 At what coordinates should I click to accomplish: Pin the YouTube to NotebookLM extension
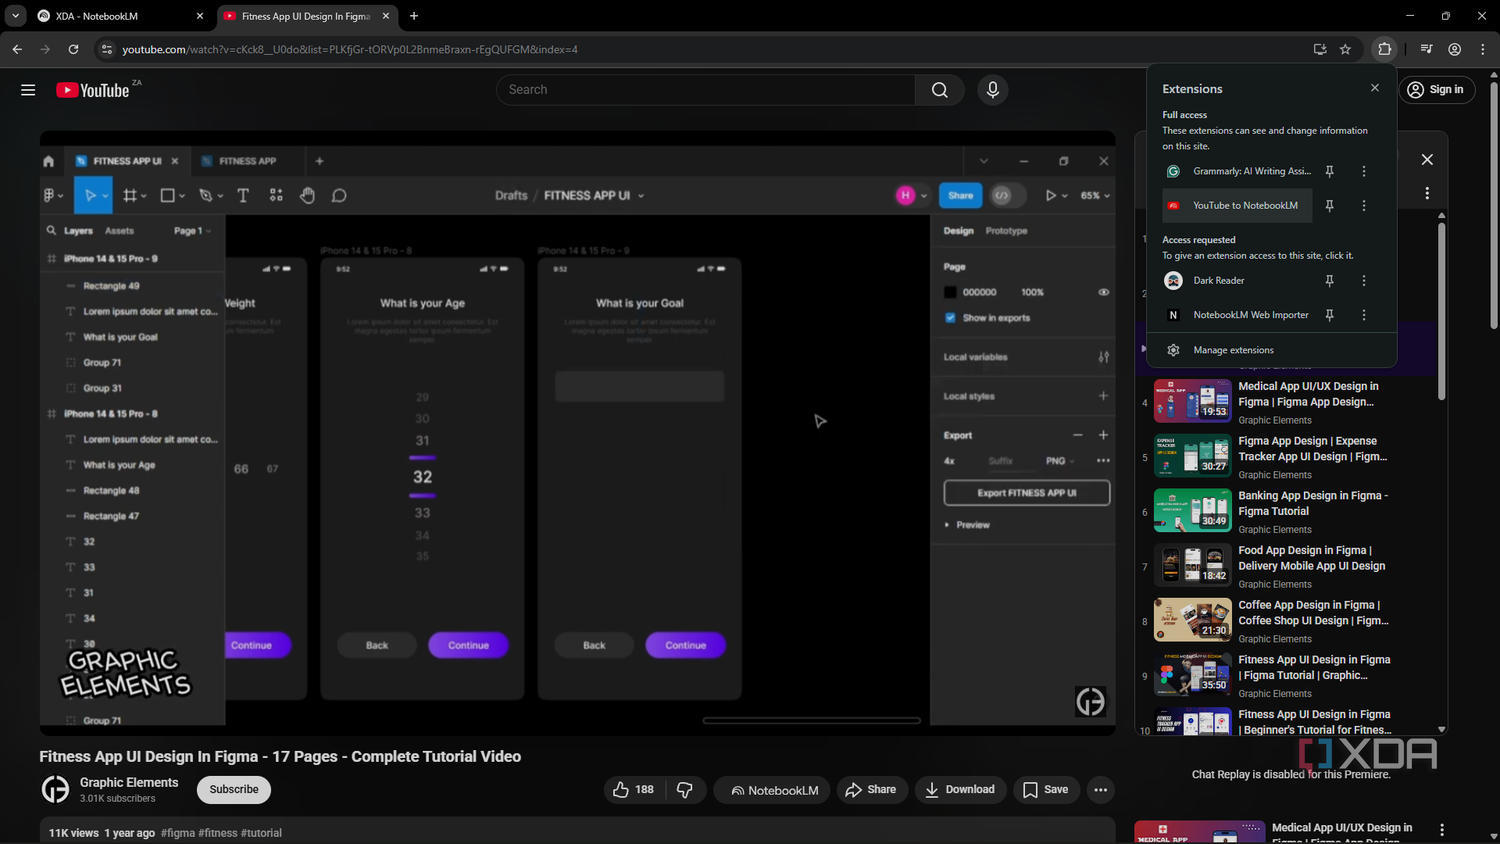pos(1329,206)
